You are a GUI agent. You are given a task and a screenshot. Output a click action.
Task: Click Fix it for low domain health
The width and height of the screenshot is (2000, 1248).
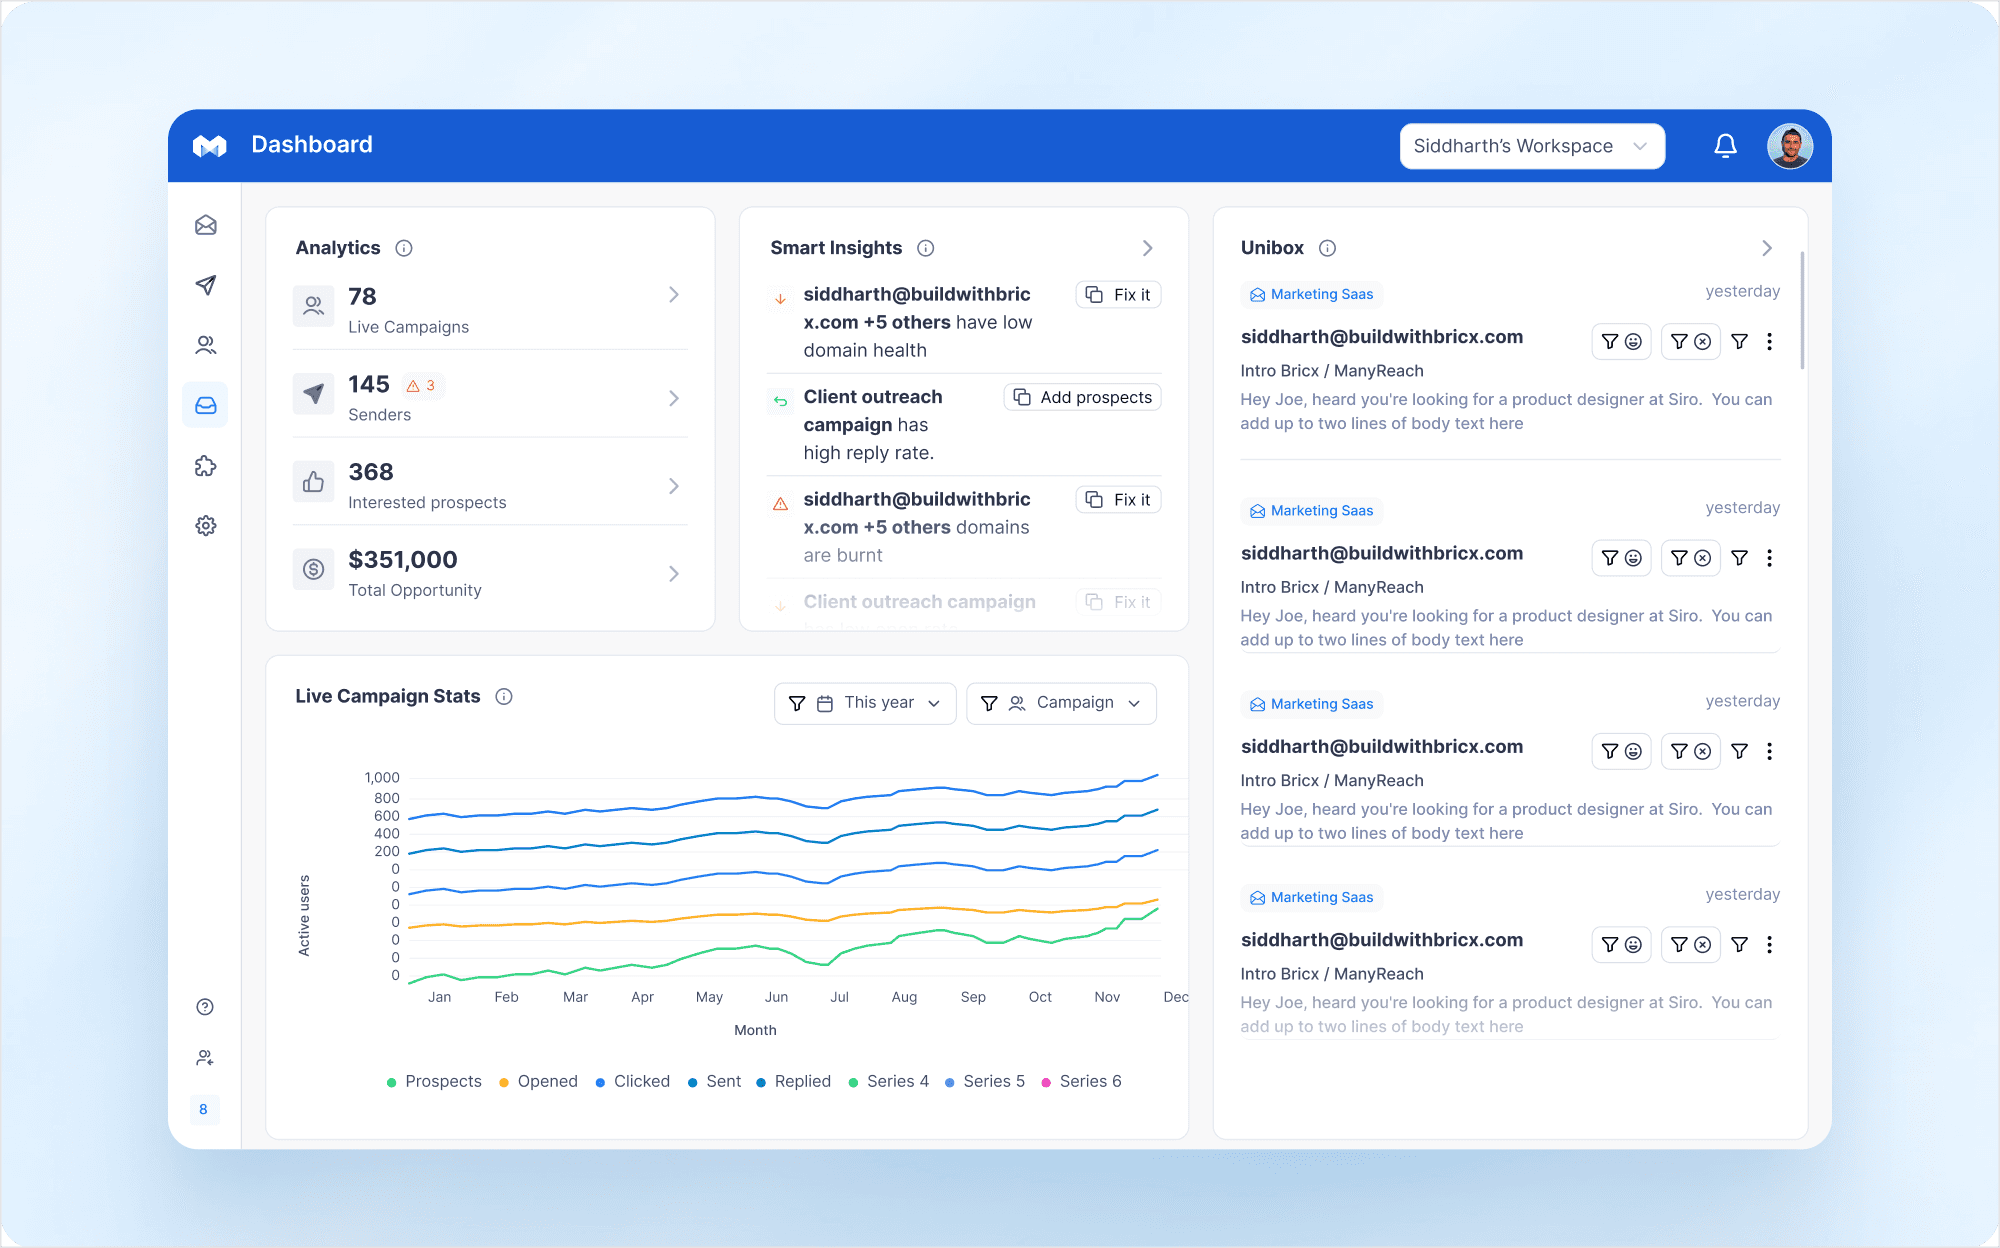tap(1118, 295)
